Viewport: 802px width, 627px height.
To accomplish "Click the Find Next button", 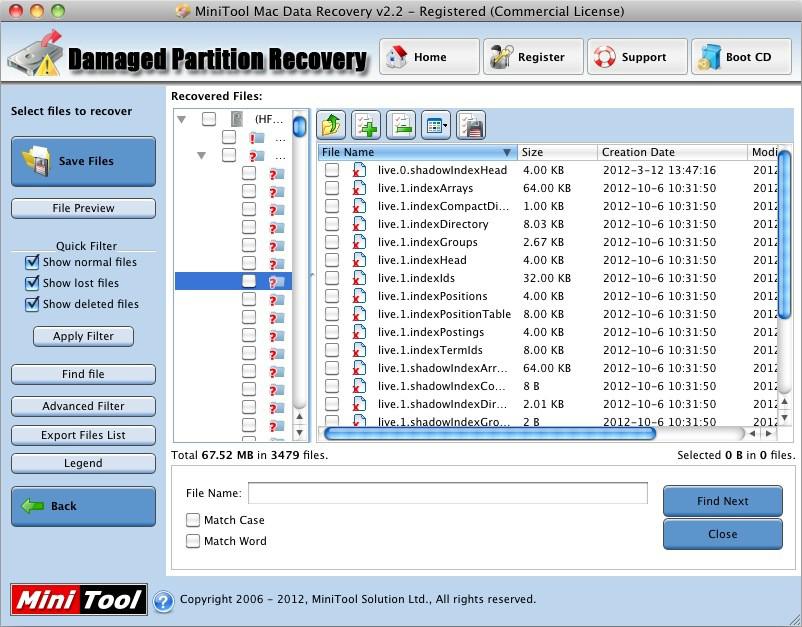I will coord(723,501).
